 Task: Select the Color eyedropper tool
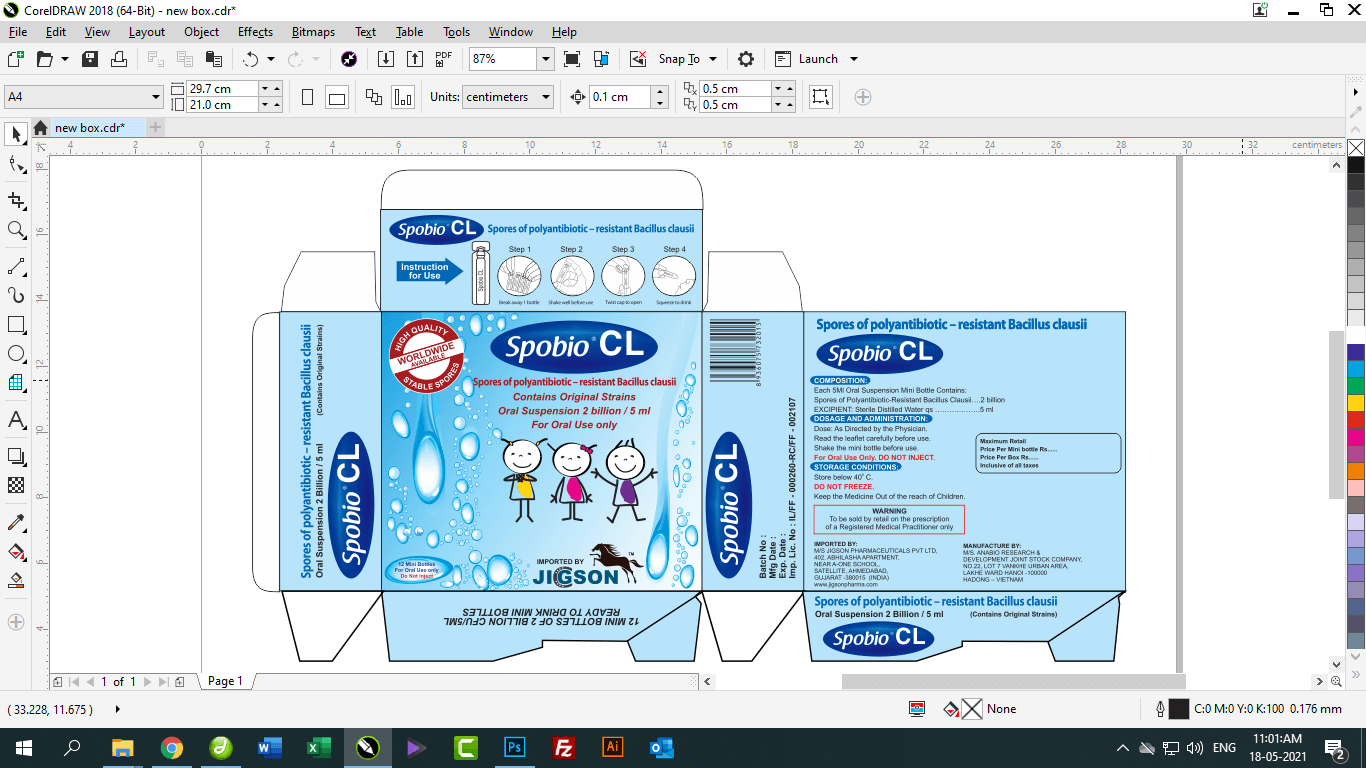(x=16, y=522)
